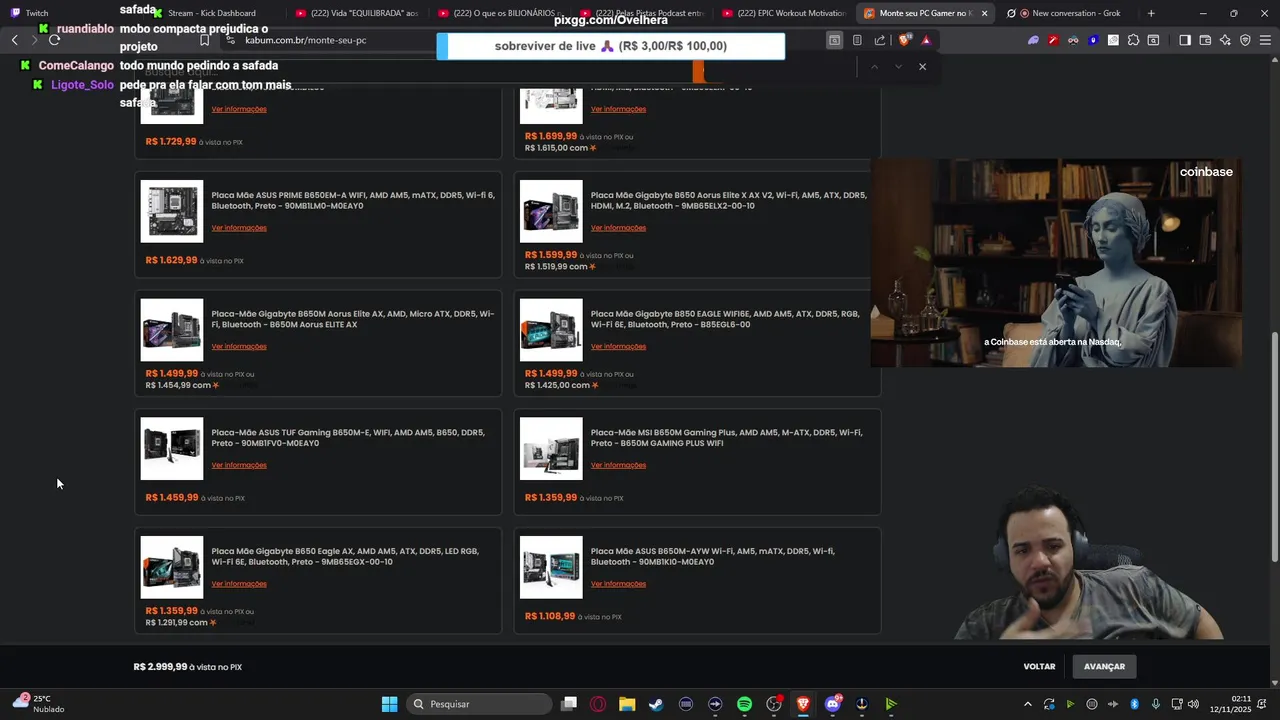Viewport: 1280px width, 720px height.
Task: Click VOLTAR button
Action: click(1039, 666)
